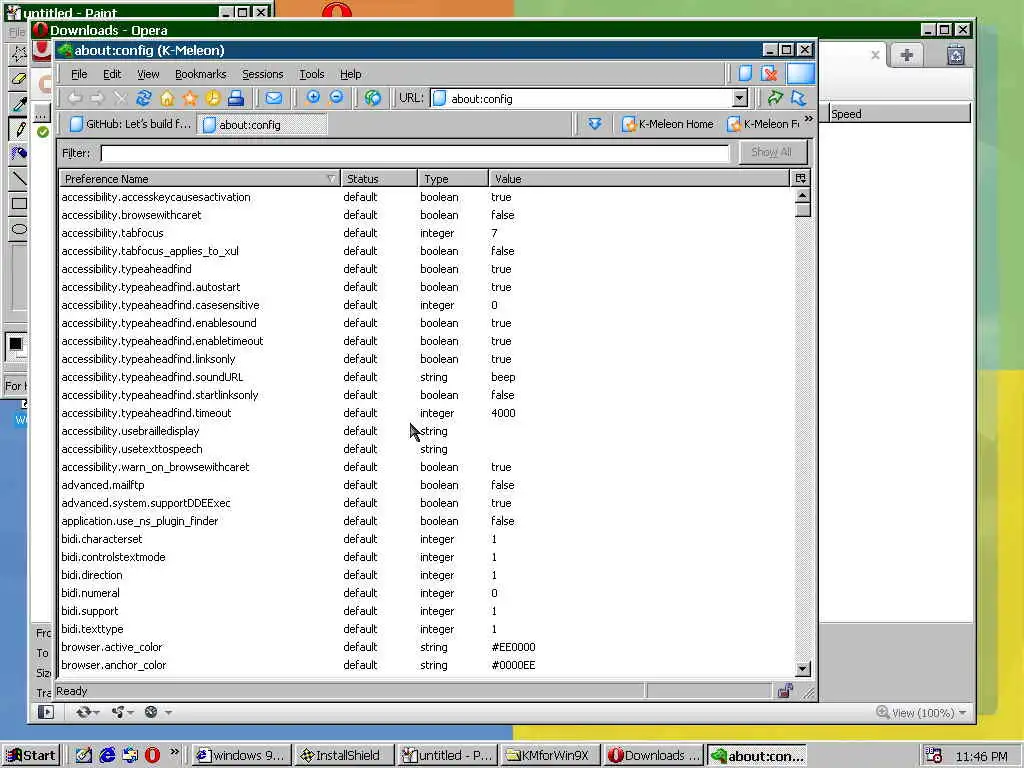Switch to KMforWin9X folder in taskbar
Viewport: 1024px width, 768px height.
(x=550, y=756)
